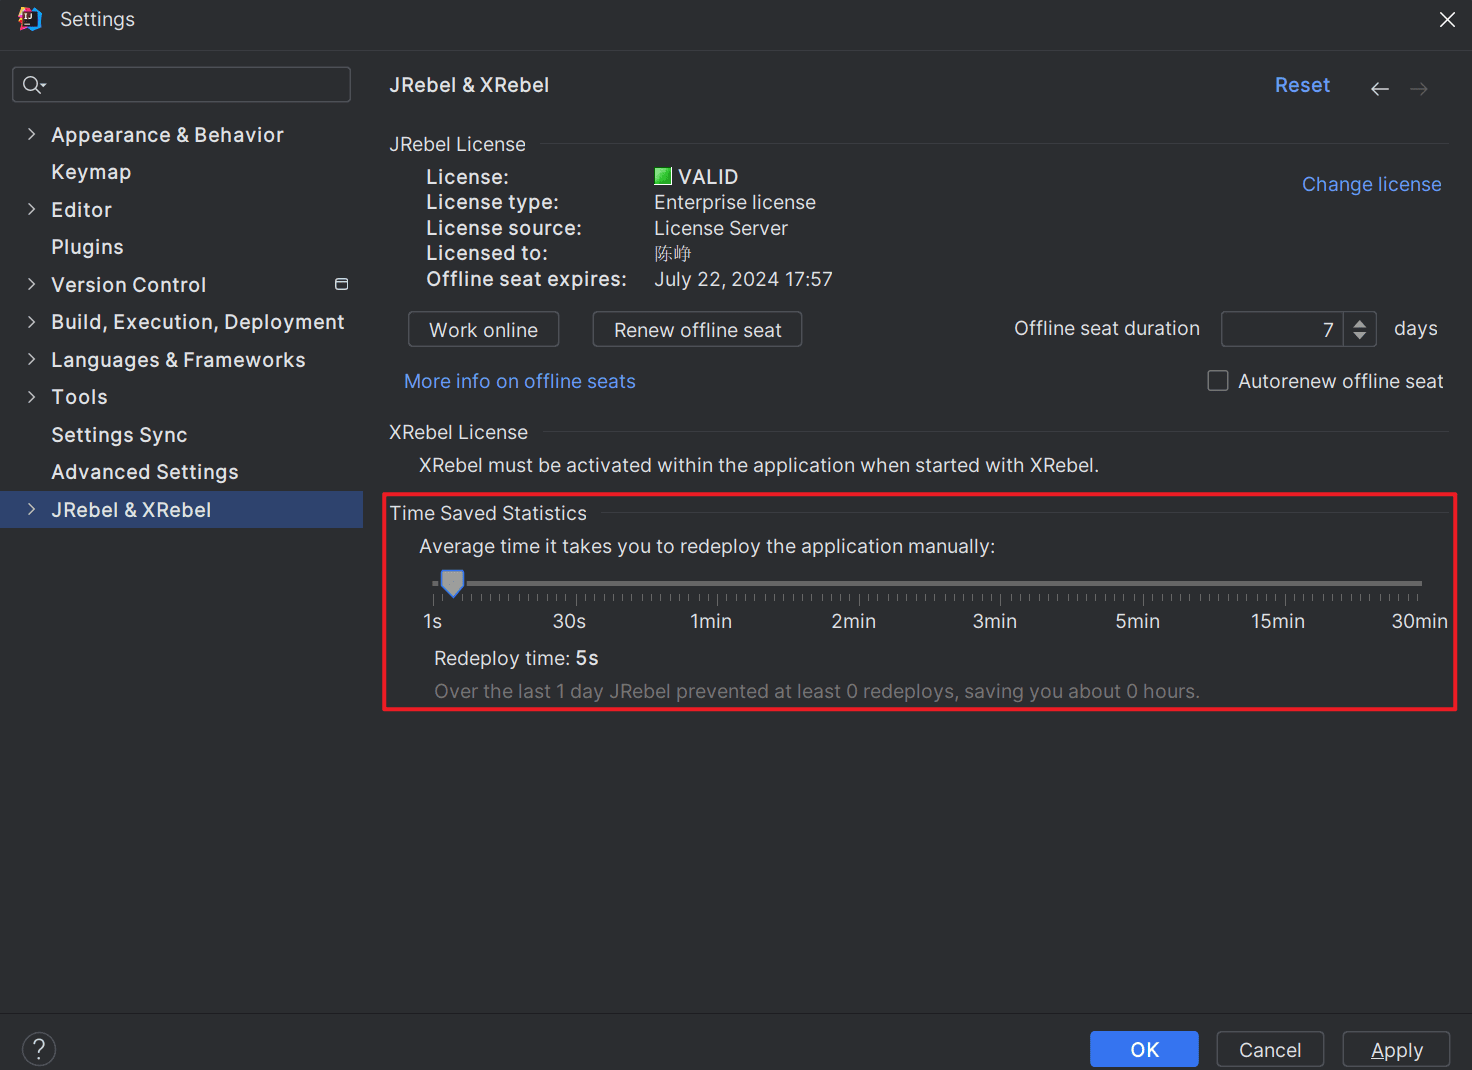Expand the Editor section

31,209
